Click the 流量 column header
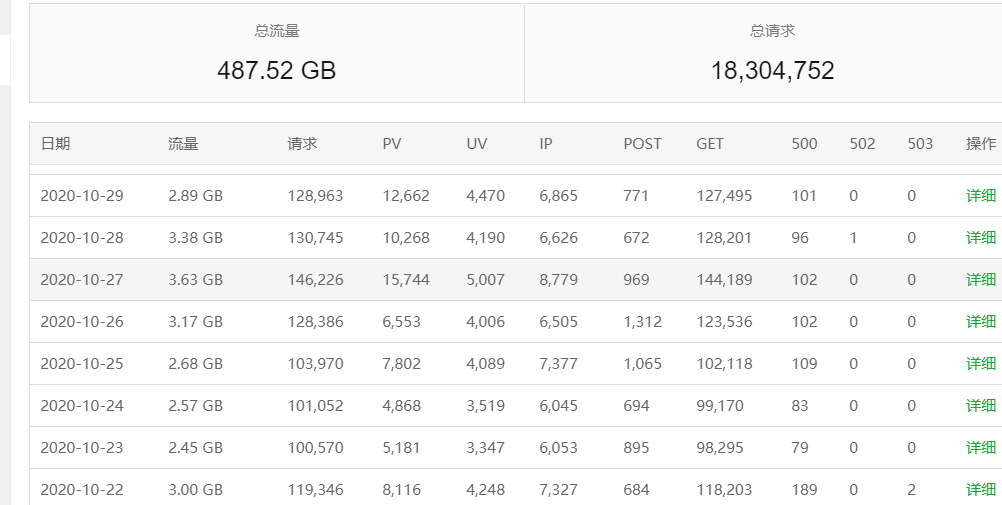The width and height of the screenshot is (1002, 505). tap(183, 144)
